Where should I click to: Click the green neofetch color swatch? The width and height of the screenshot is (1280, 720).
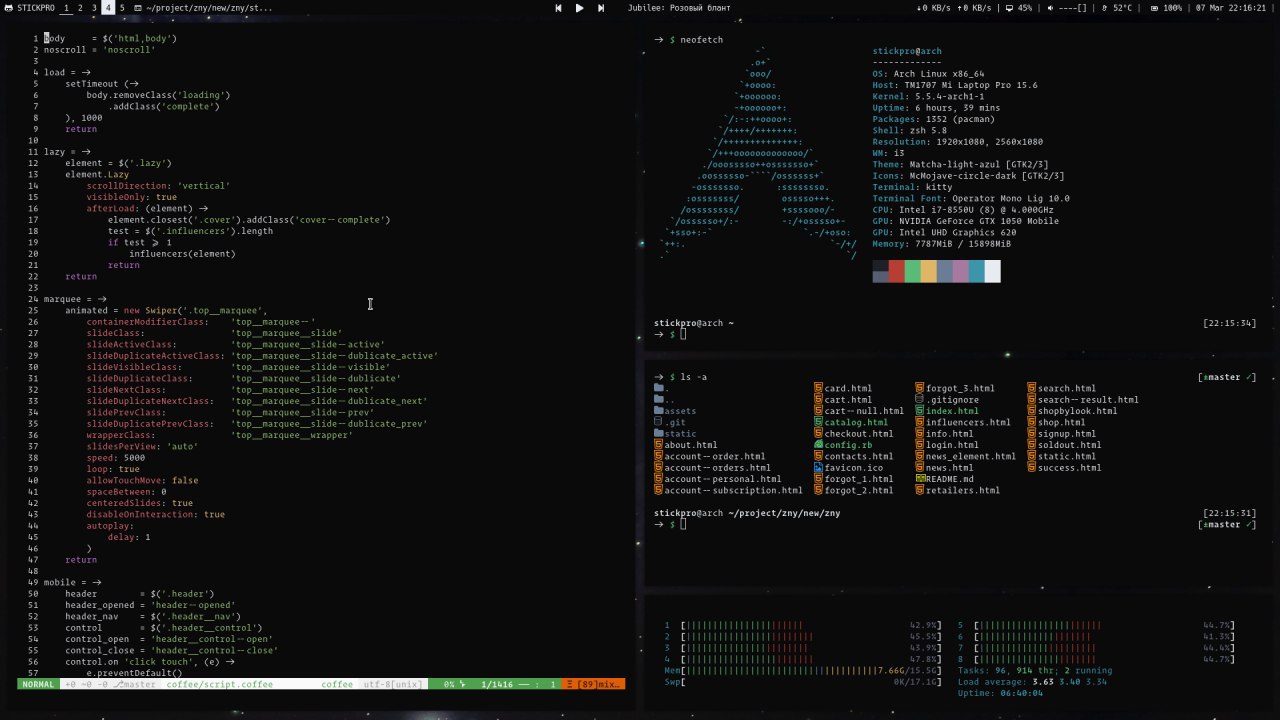click(912, 271)
